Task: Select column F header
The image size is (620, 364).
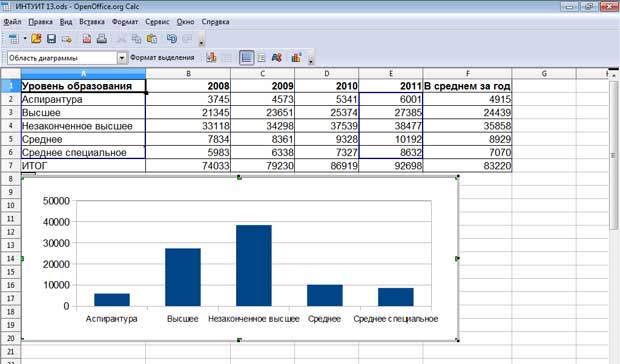Action: [467, 74]
